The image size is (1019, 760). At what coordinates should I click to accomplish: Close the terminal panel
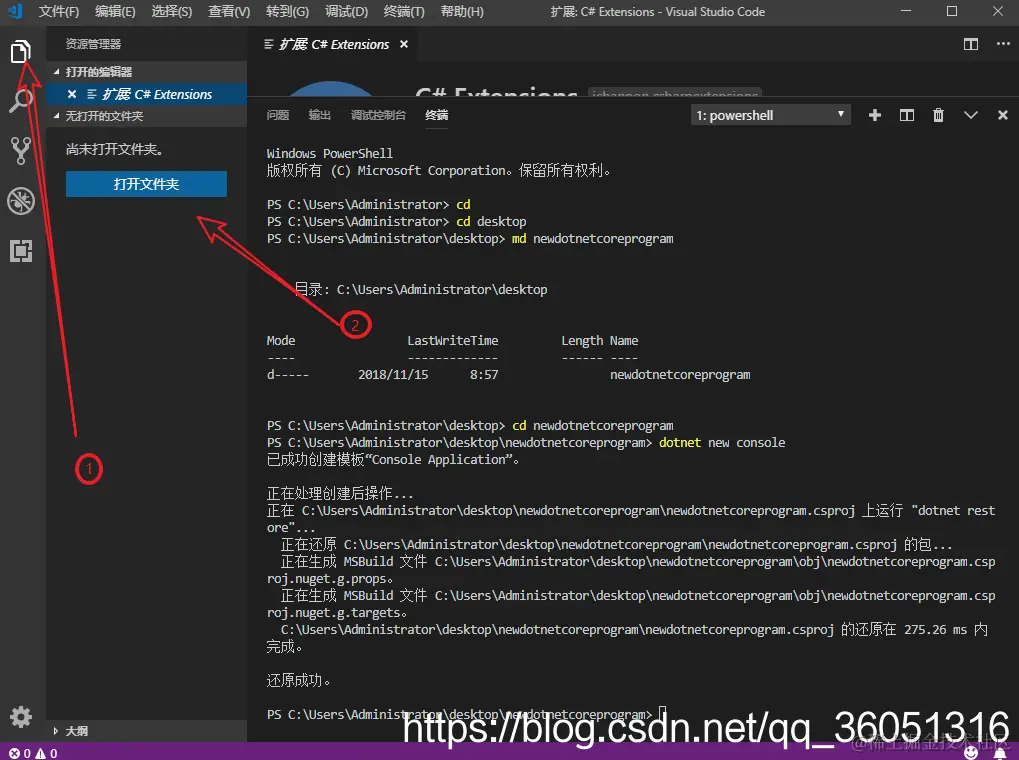point(1003,115)
